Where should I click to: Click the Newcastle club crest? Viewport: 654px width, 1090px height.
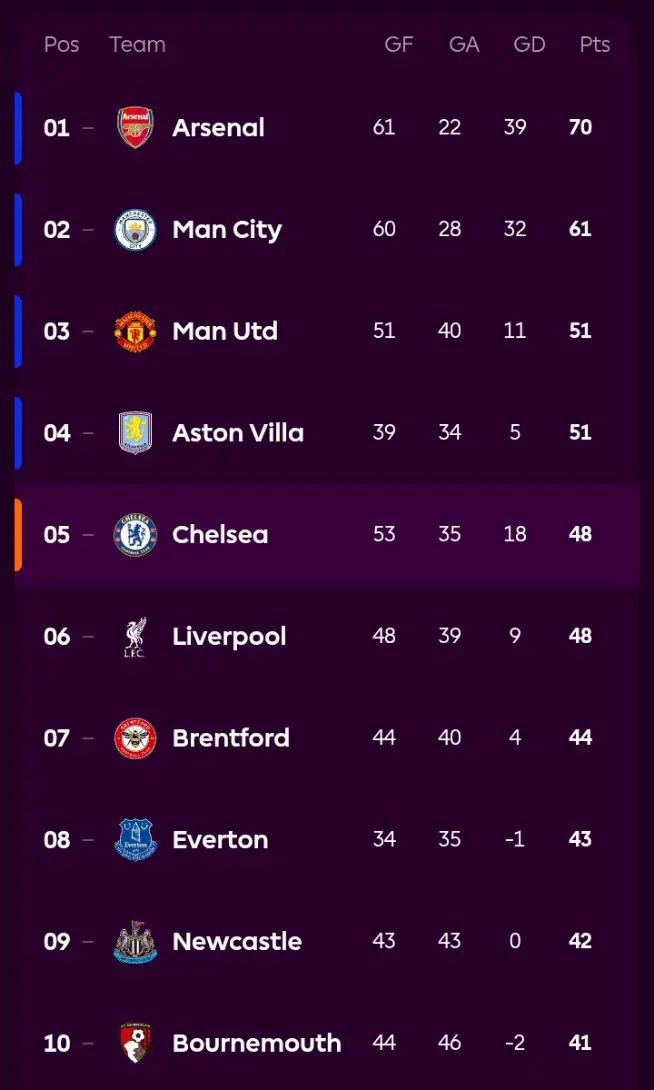tap(135, 942)
